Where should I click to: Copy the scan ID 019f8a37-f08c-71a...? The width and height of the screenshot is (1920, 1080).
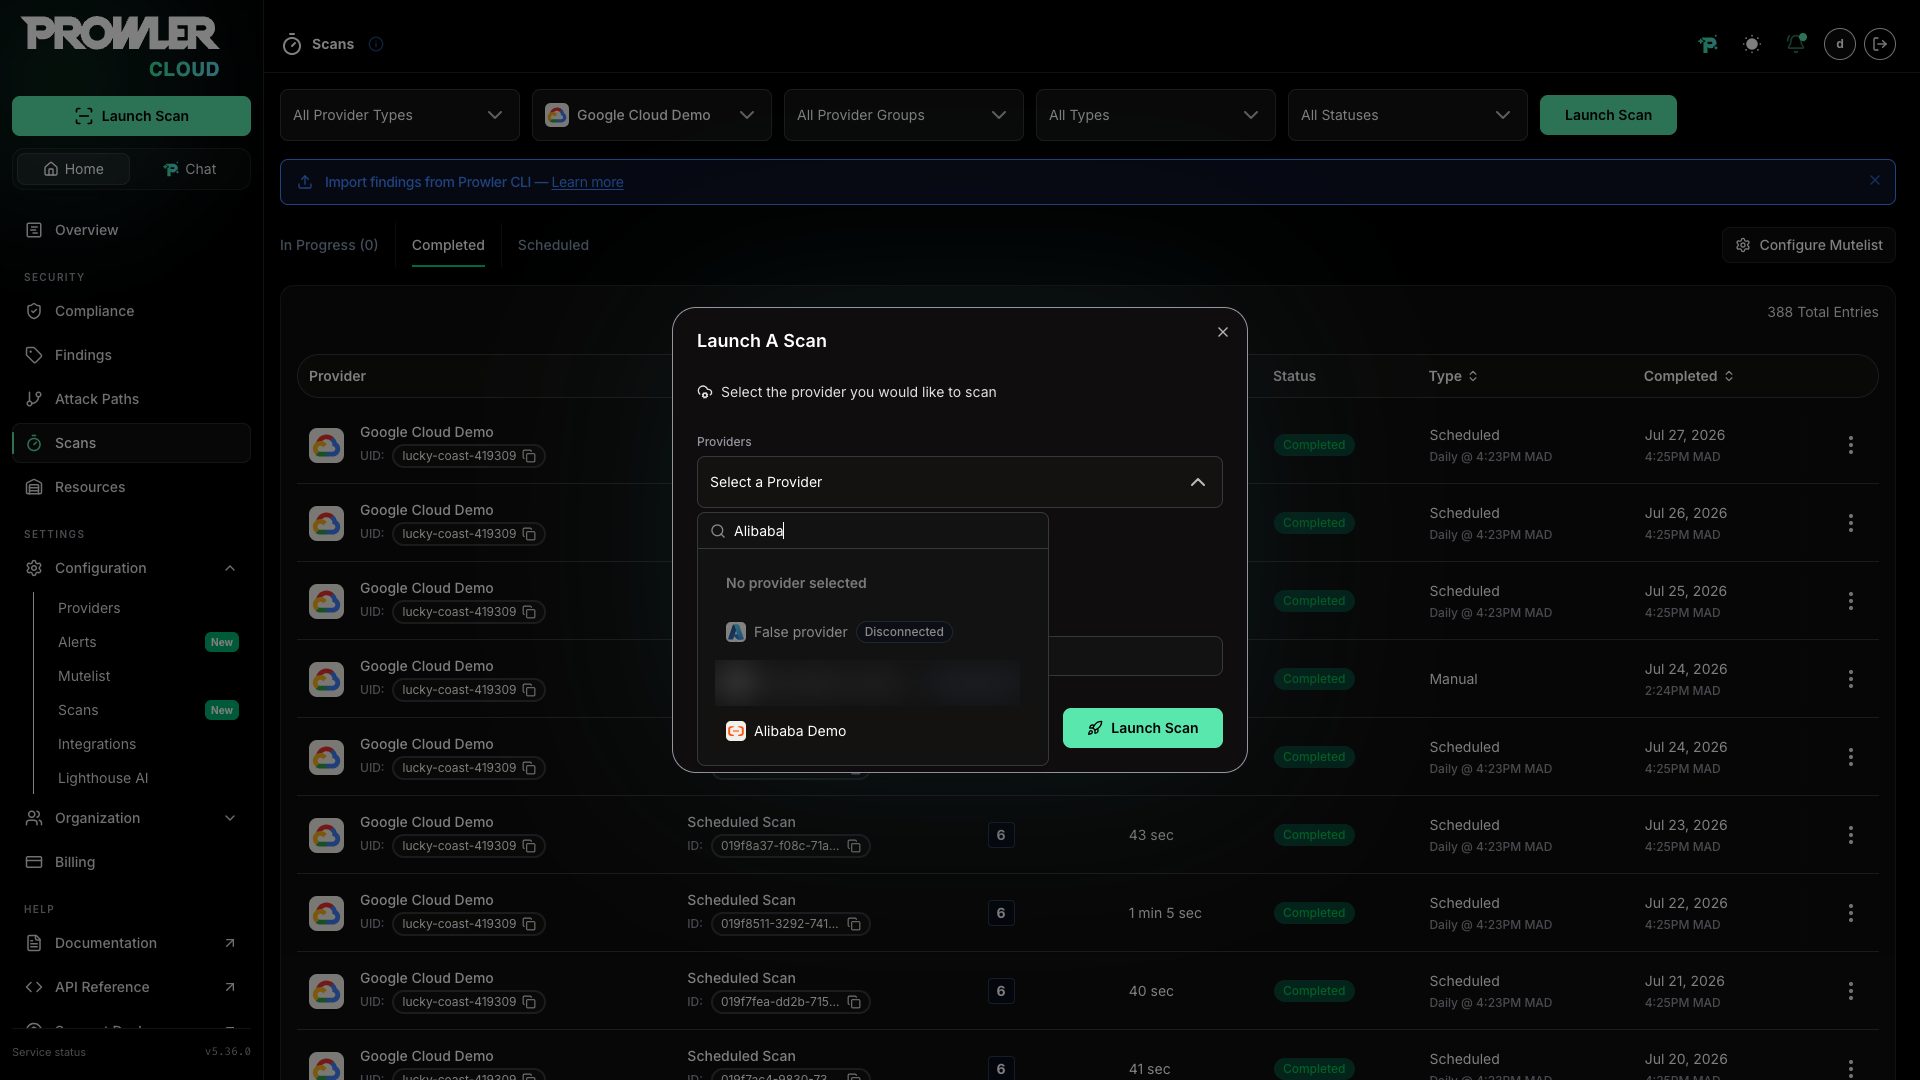[x=855, y=846]
